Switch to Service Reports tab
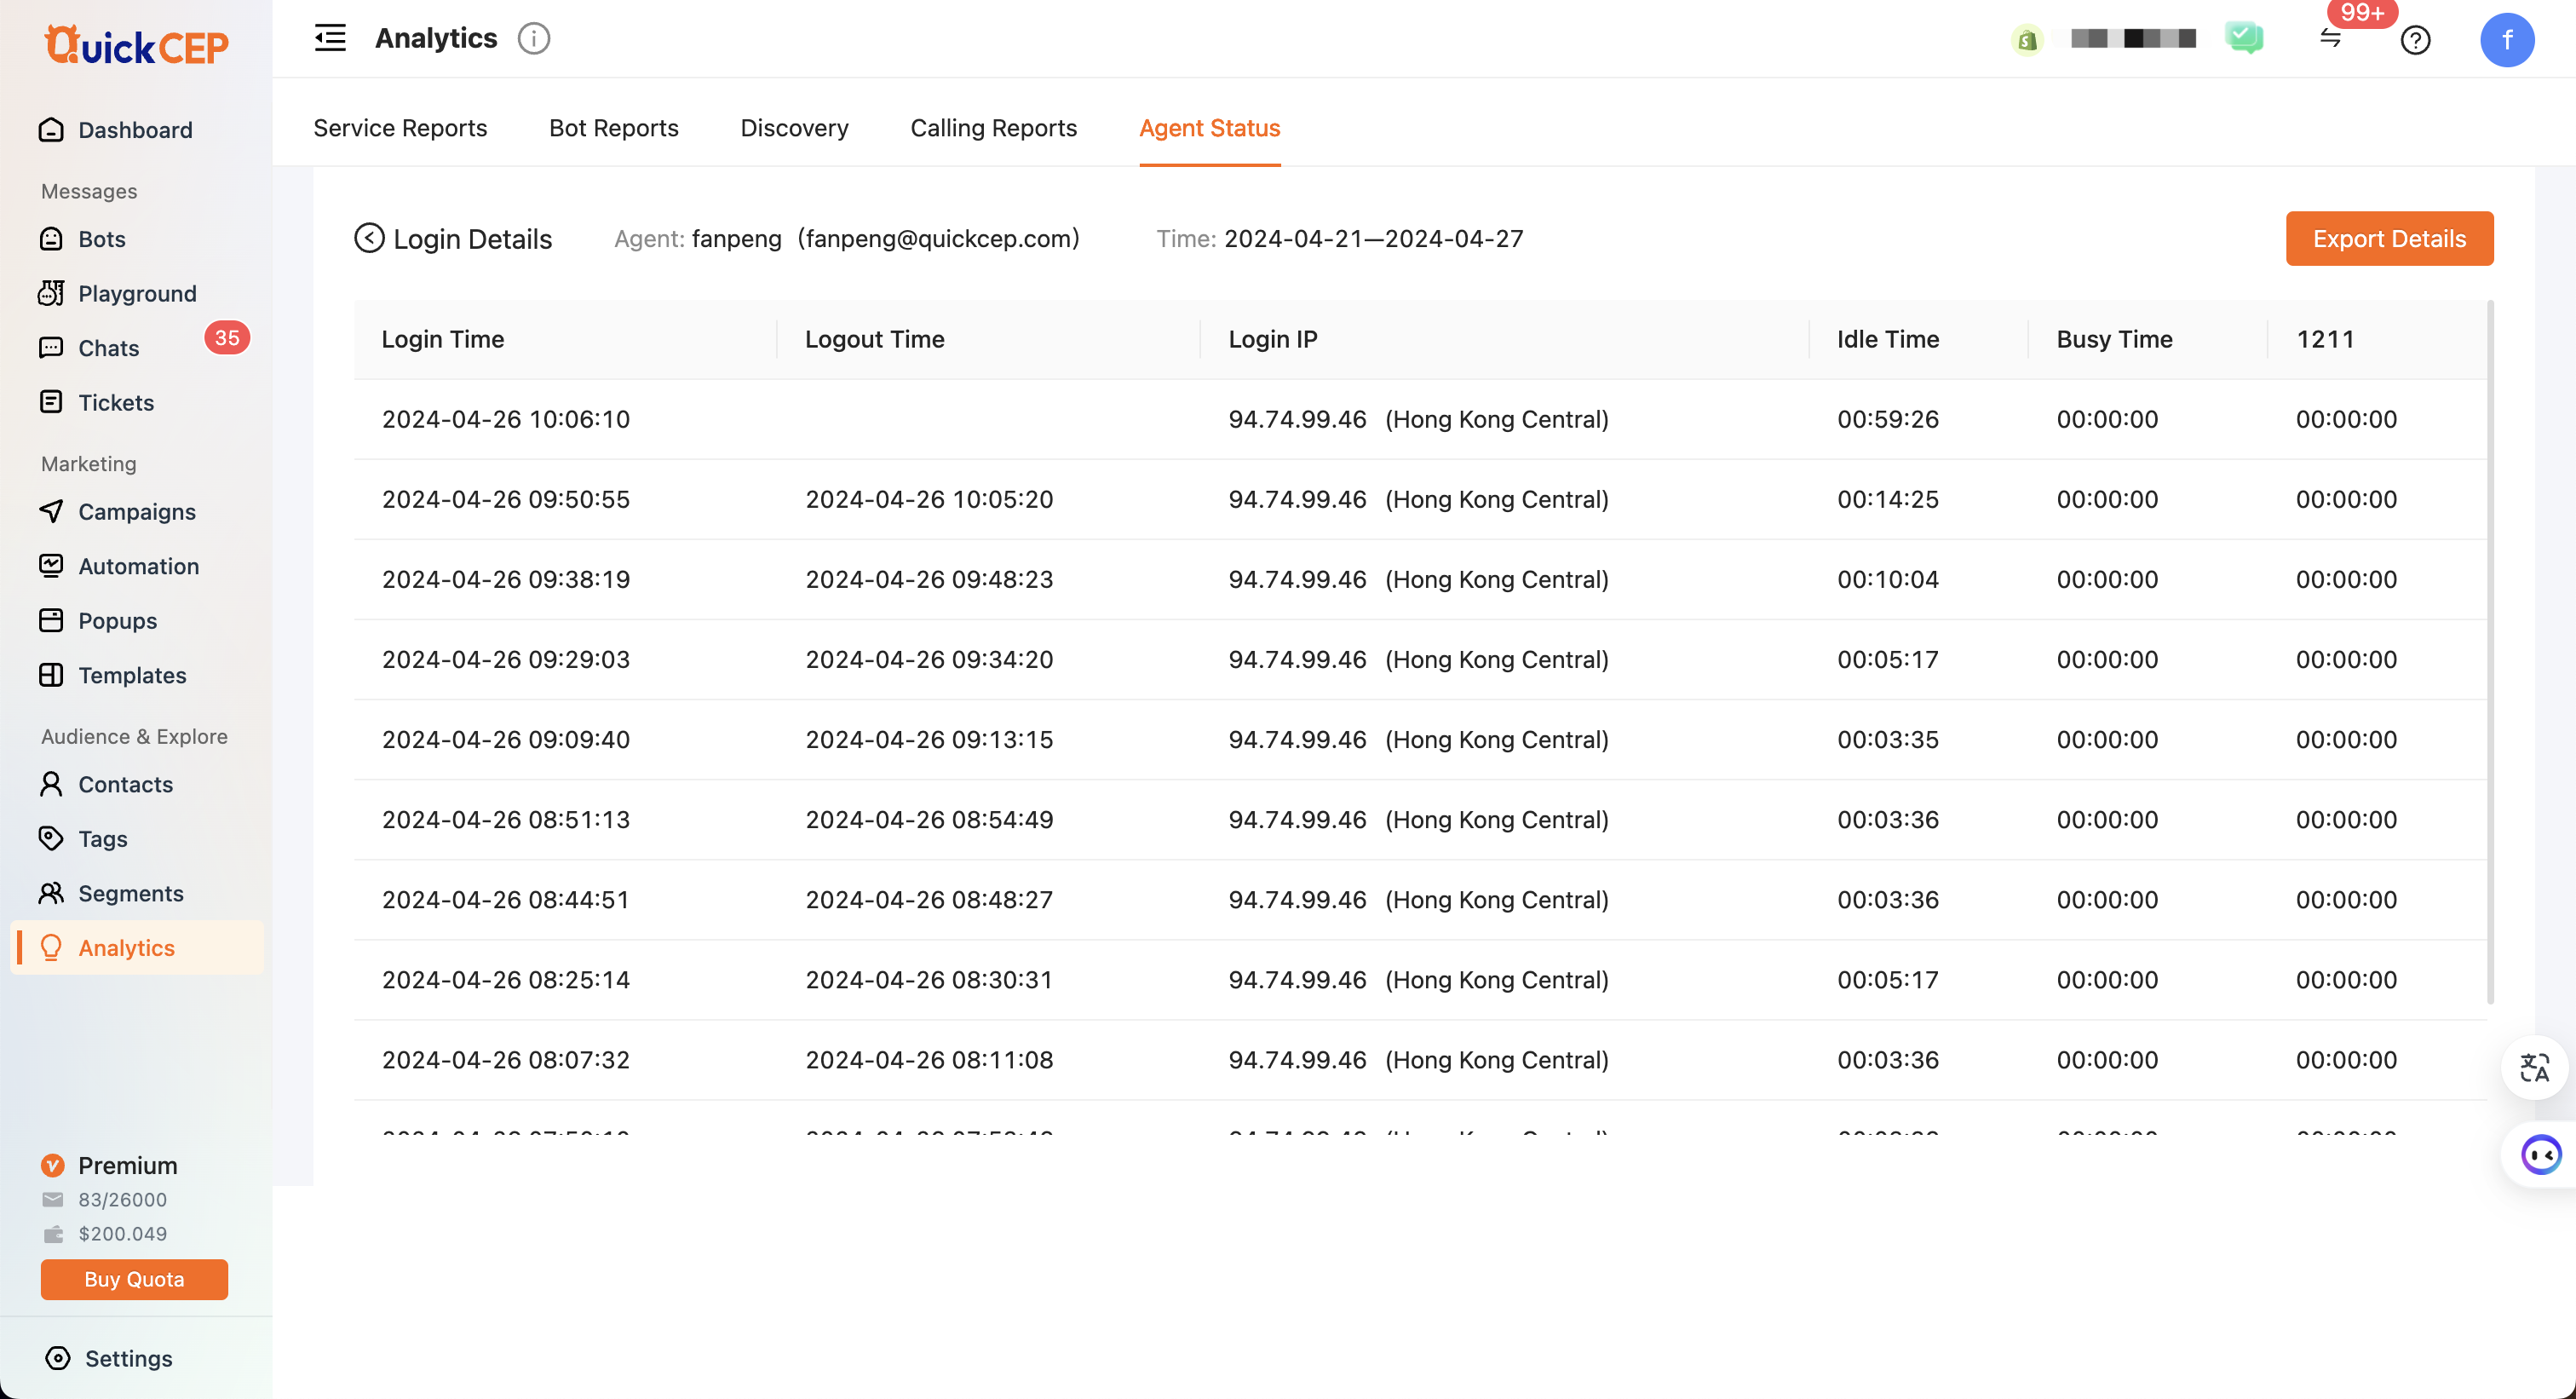2576x1399 pixels. tap(400, 128)
